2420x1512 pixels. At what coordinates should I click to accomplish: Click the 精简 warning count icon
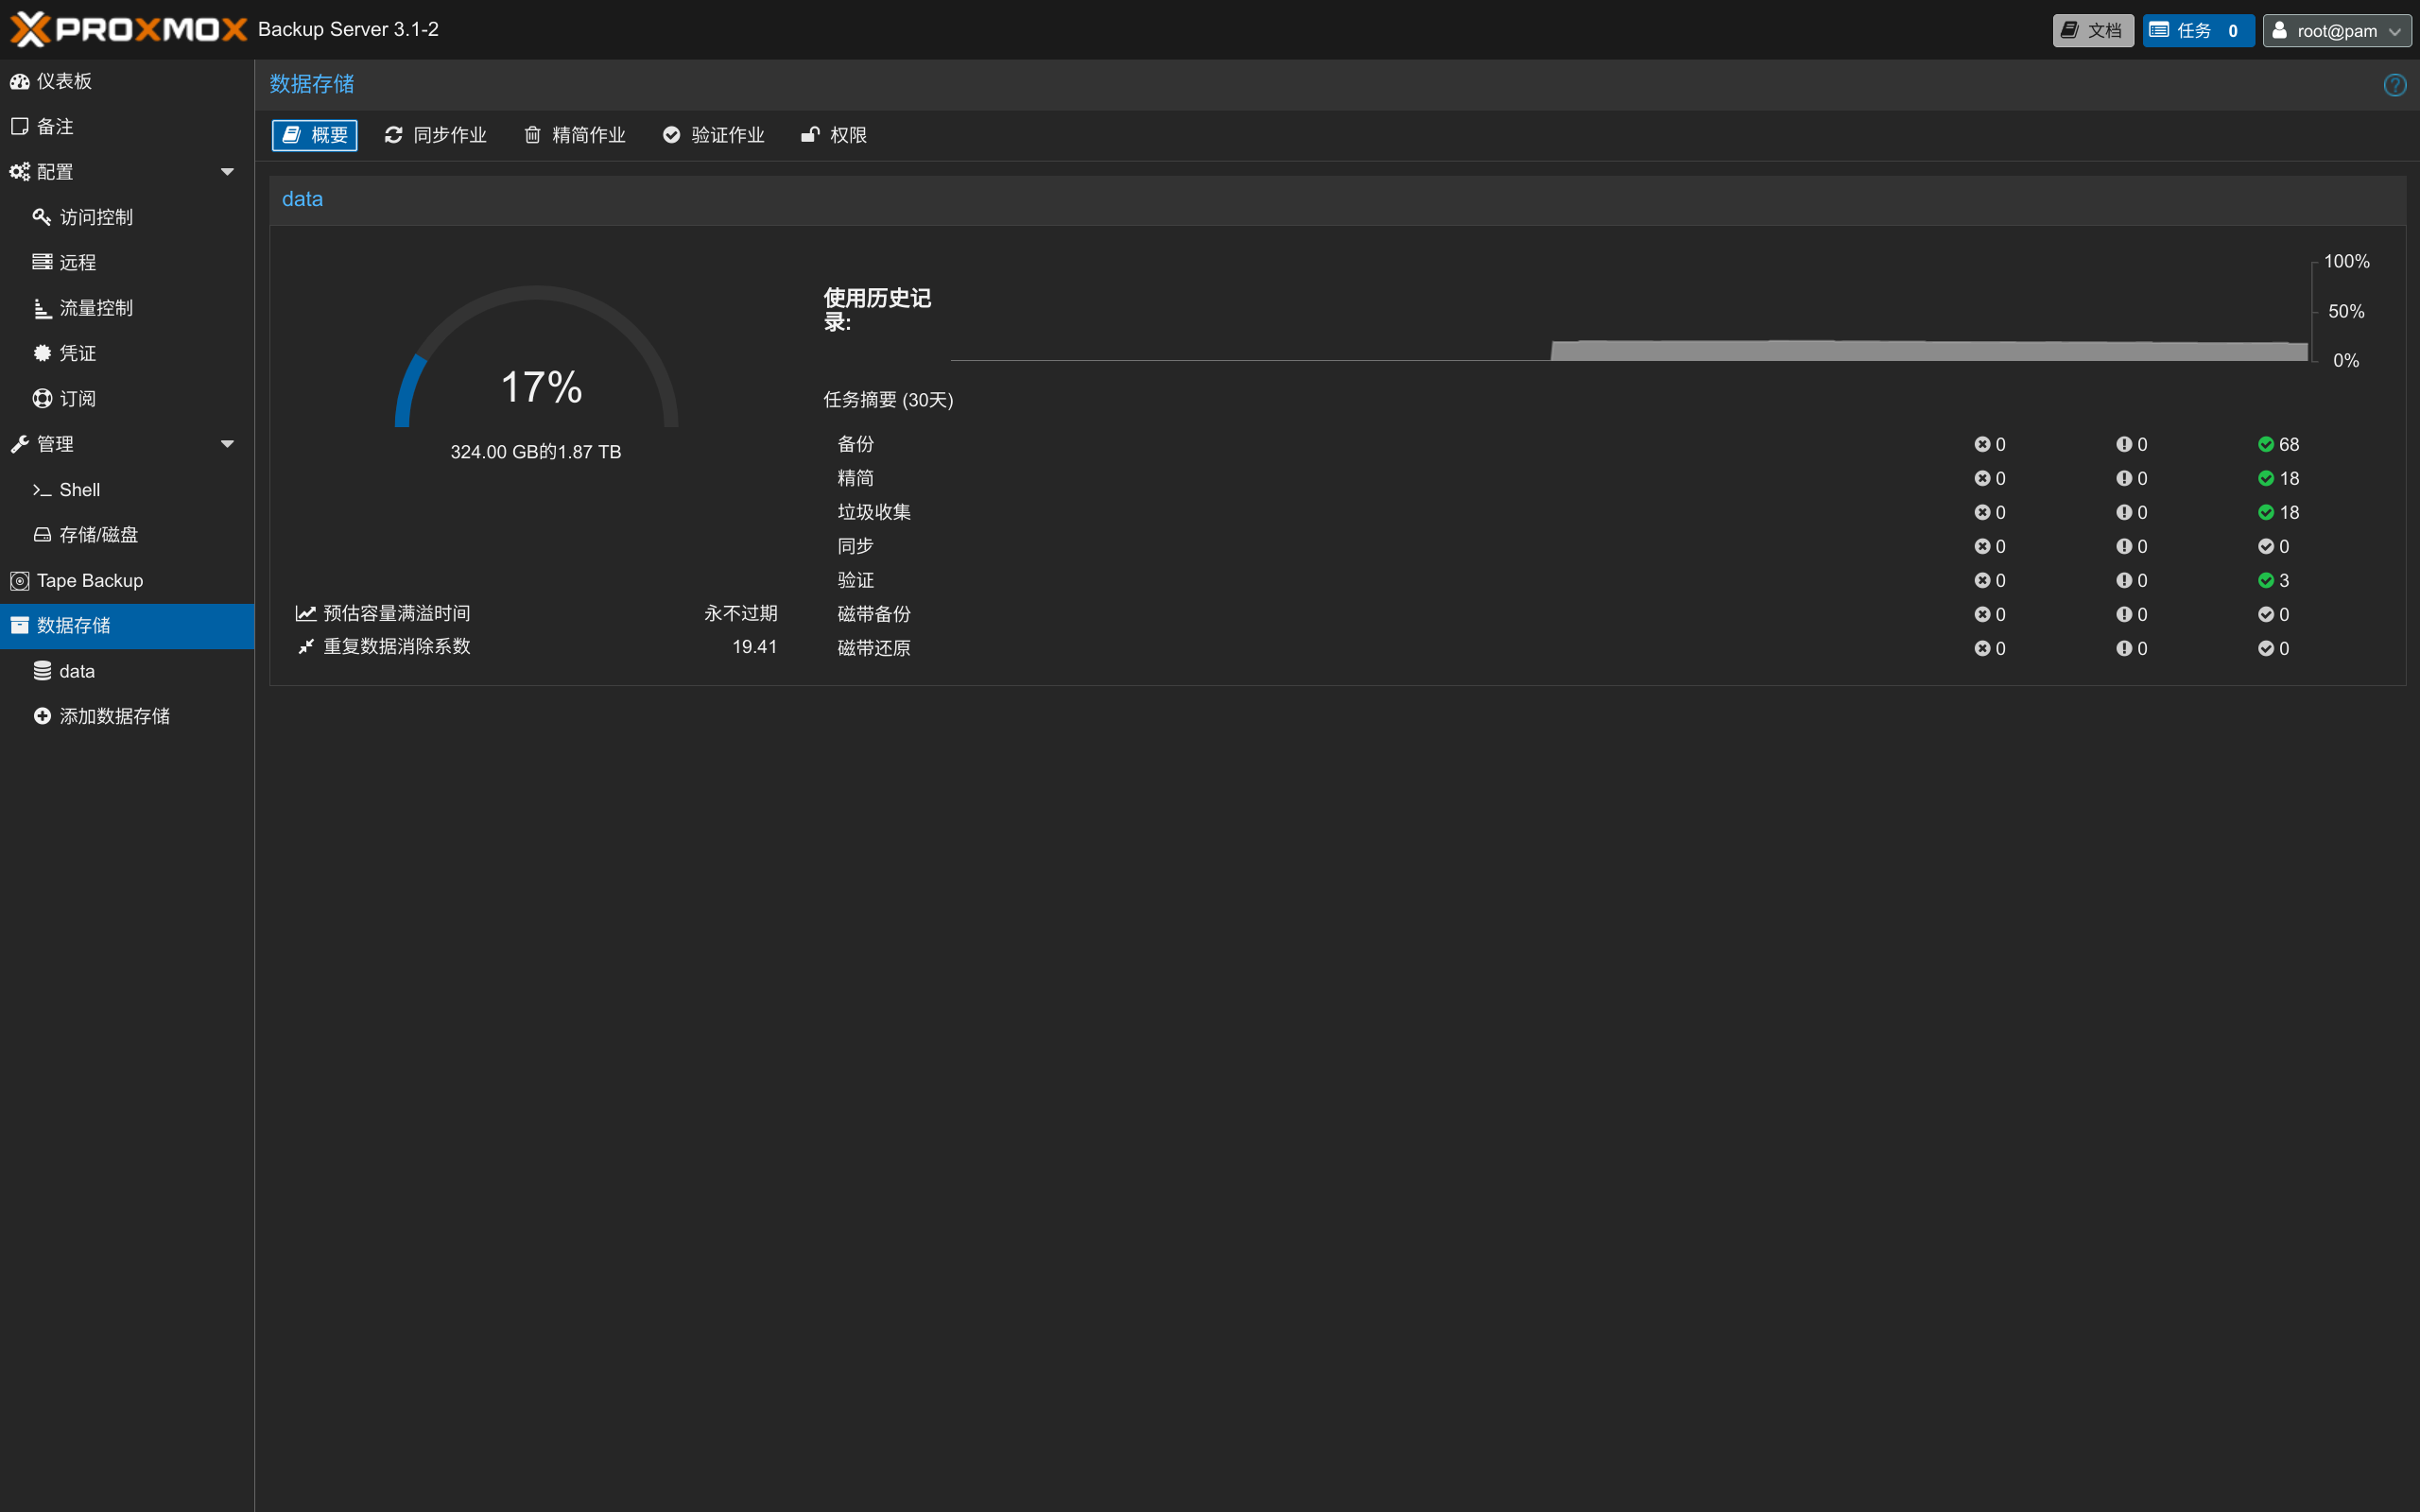coord(2123,478)
